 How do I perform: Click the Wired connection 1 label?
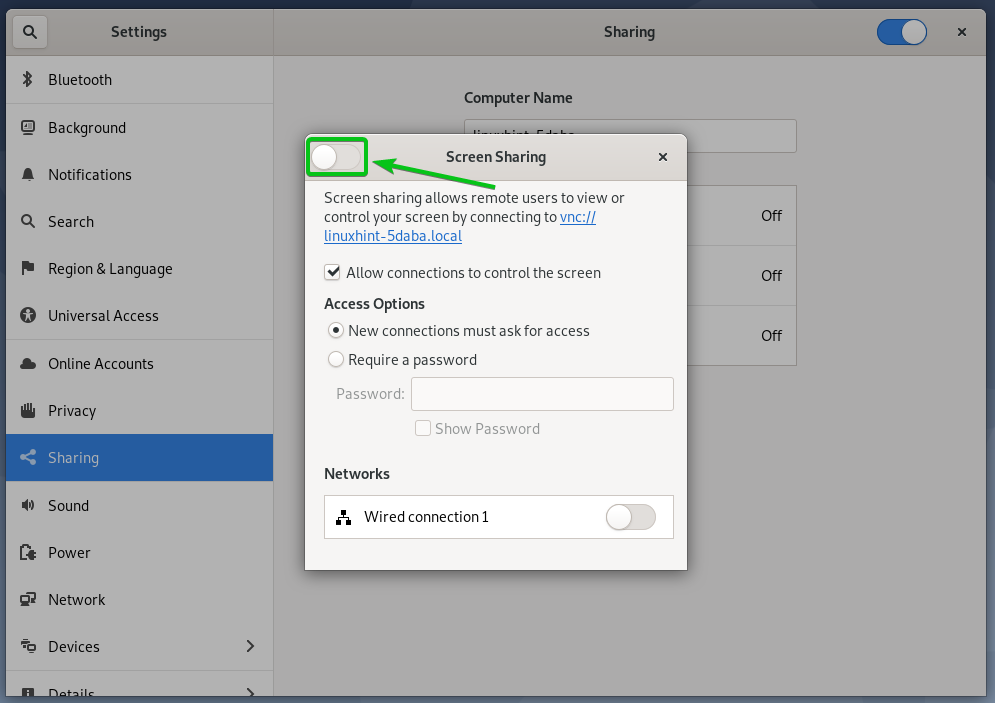426,517
